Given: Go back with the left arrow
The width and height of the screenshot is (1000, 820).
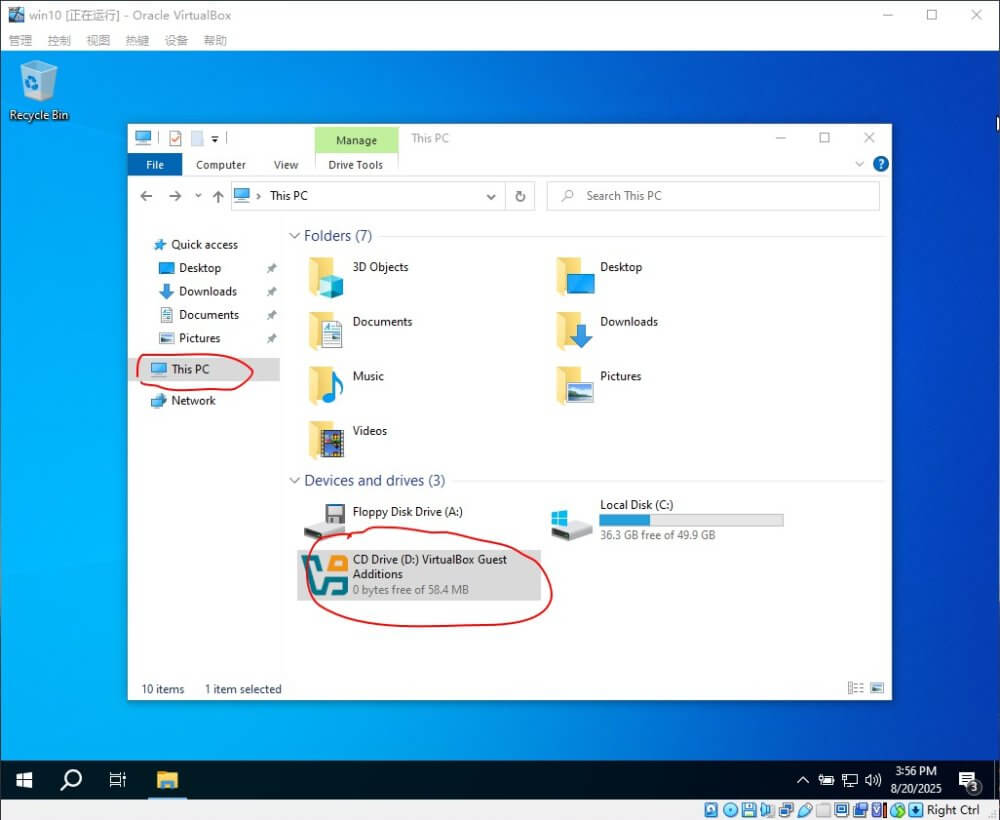Looking at the screenshot, I should pyautogui.click(x=146, y=196).
